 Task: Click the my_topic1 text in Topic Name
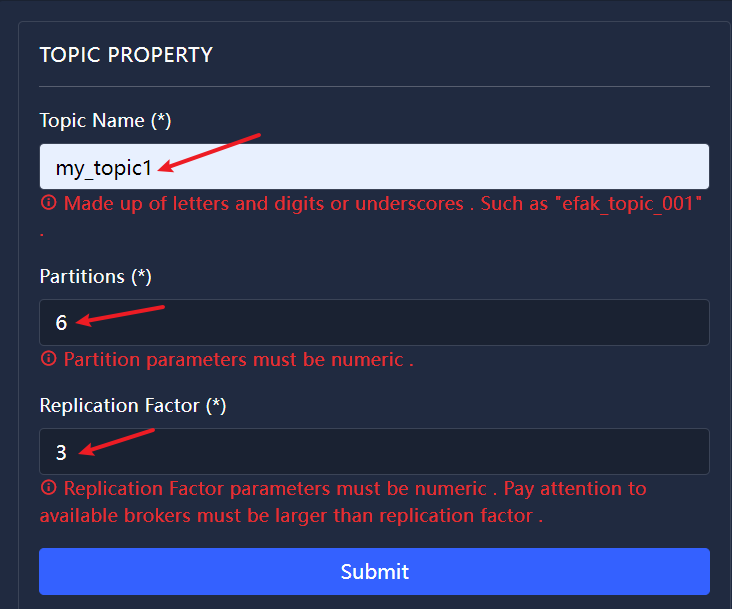pos(104,168)
